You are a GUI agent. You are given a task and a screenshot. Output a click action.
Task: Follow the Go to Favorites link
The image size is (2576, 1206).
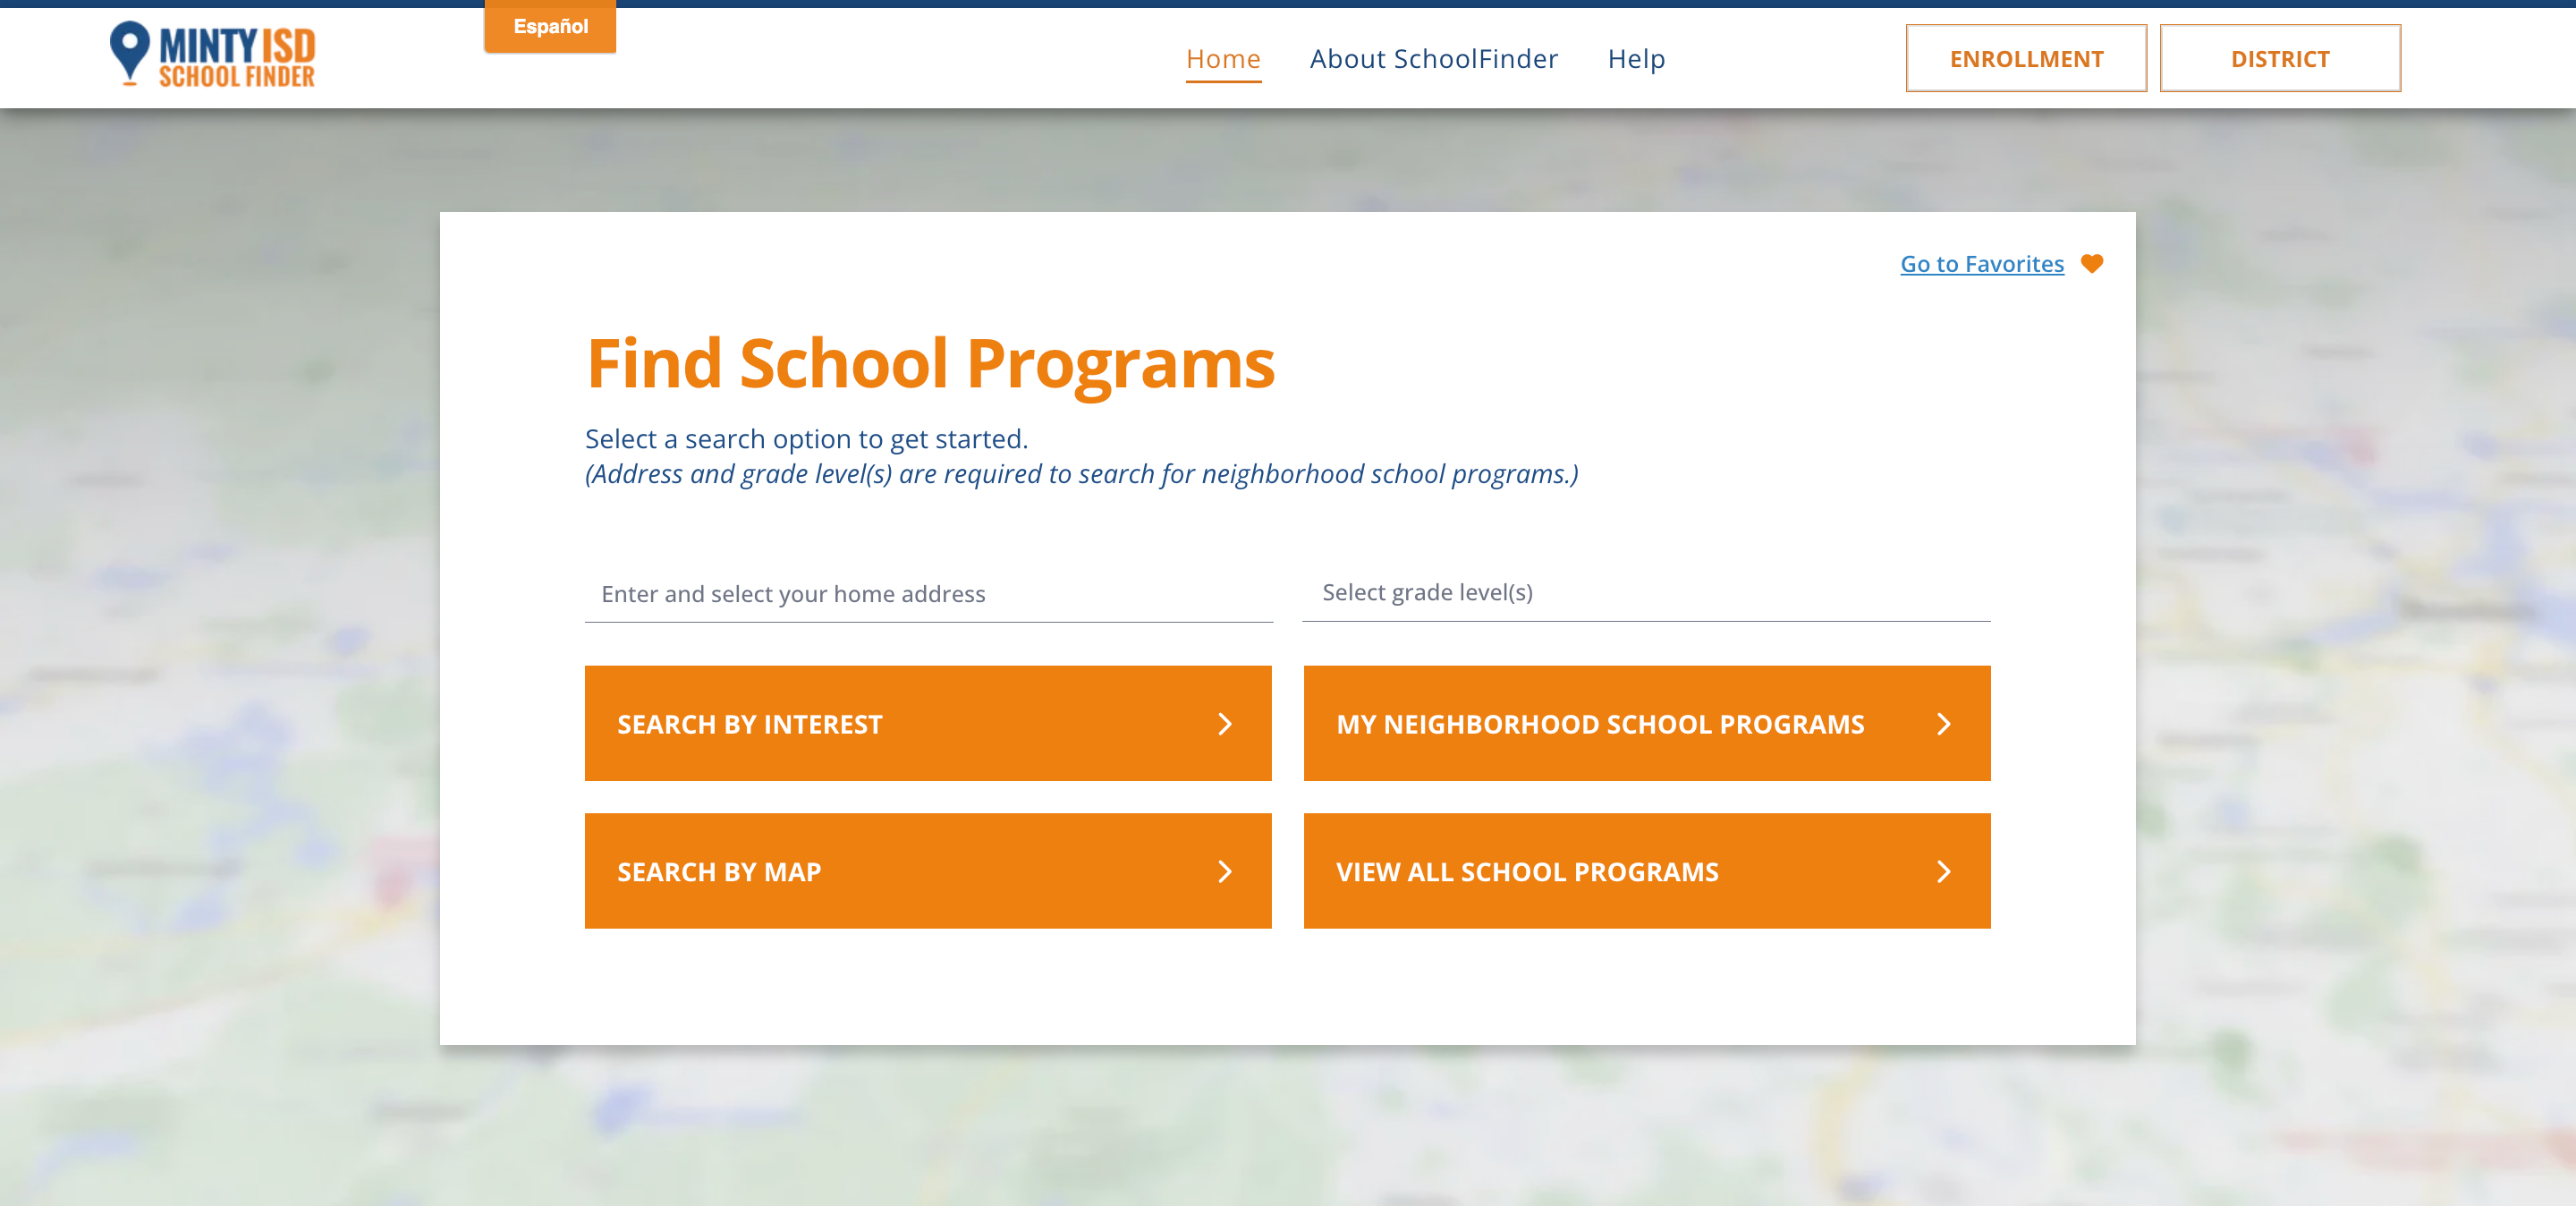1981,264
